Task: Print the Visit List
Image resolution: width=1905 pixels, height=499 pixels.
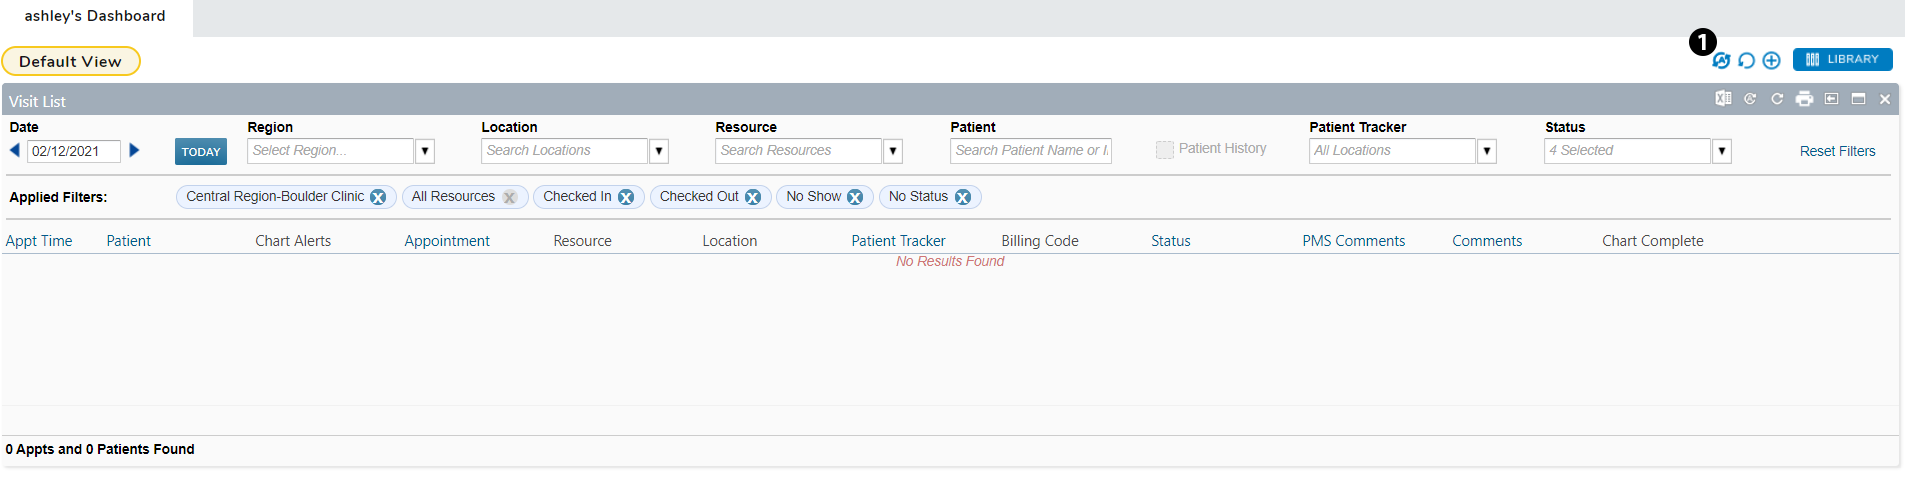Action: [x=1804, y=99]
